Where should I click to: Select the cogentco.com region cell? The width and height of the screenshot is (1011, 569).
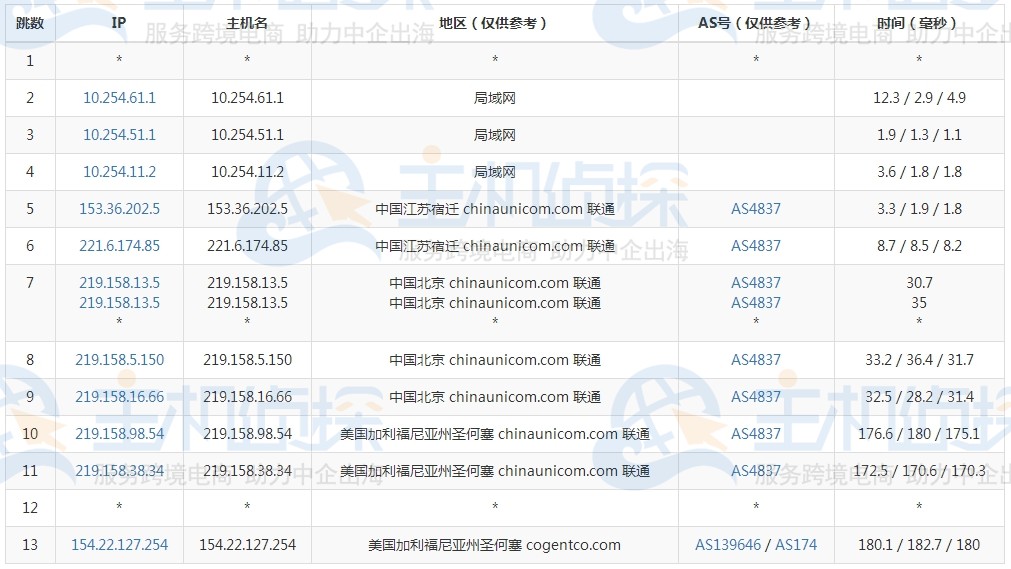[x=494, y=545]
